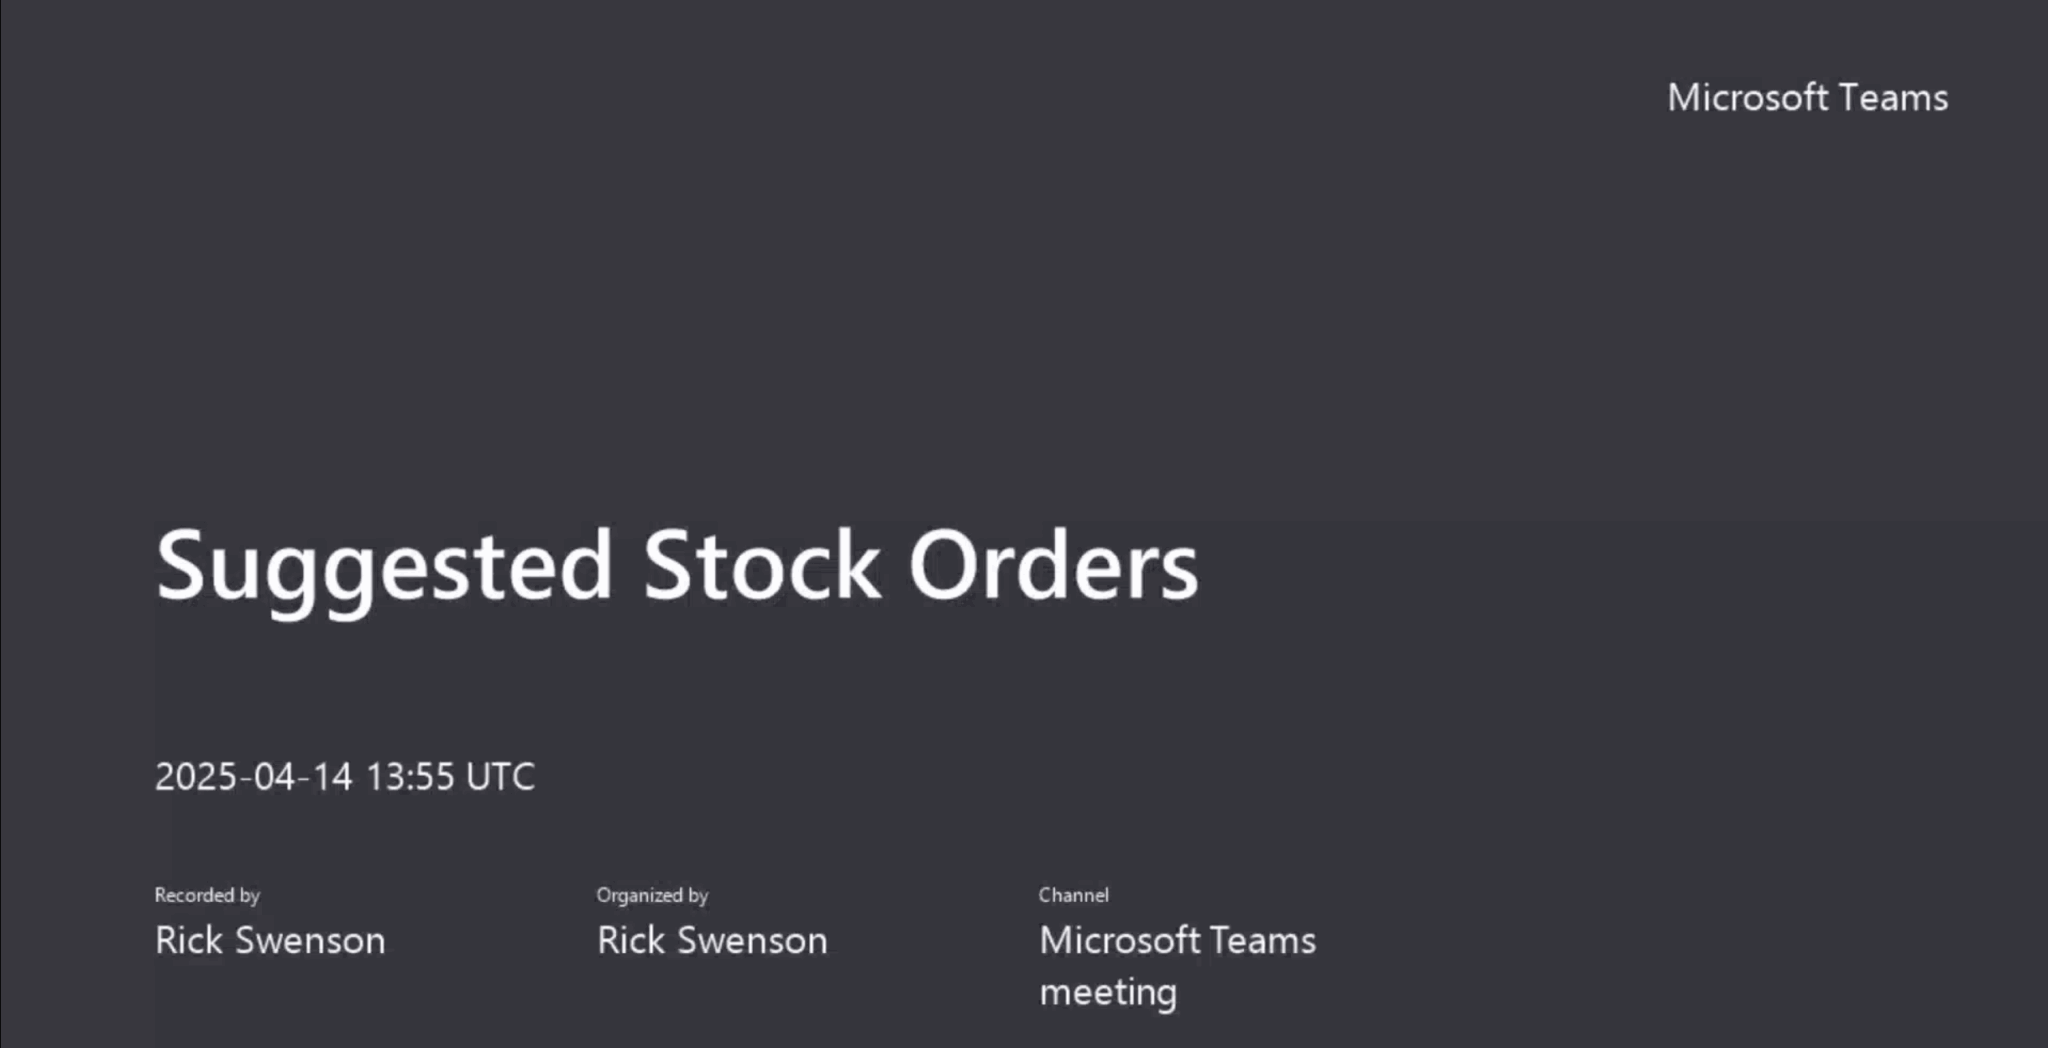The height and width of the screenshot is (1048, 2048).
Task: Click Teams in the channel name line
Action: pos(1263,941)
